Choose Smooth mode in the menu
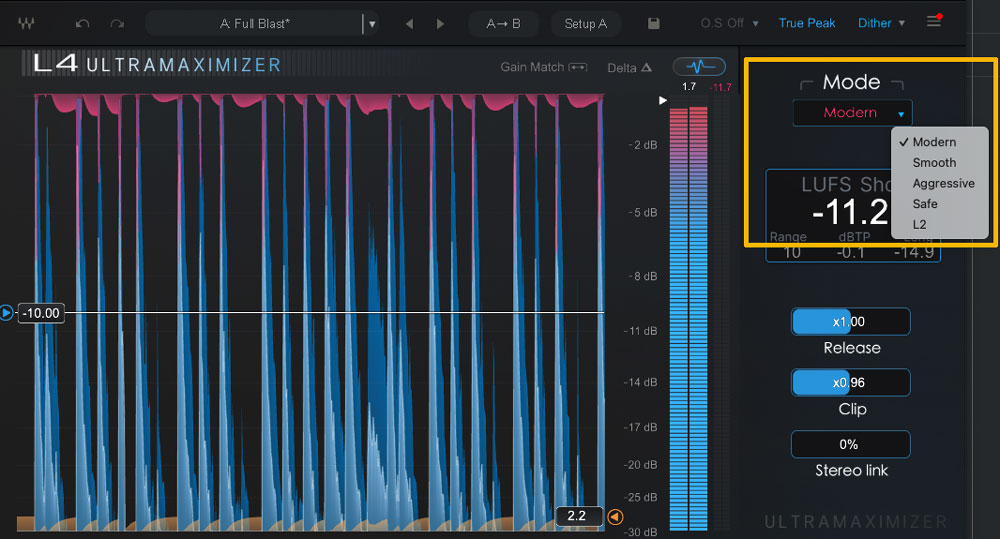The width and height of the screenshot is (1000, 539). click(934, 162)
